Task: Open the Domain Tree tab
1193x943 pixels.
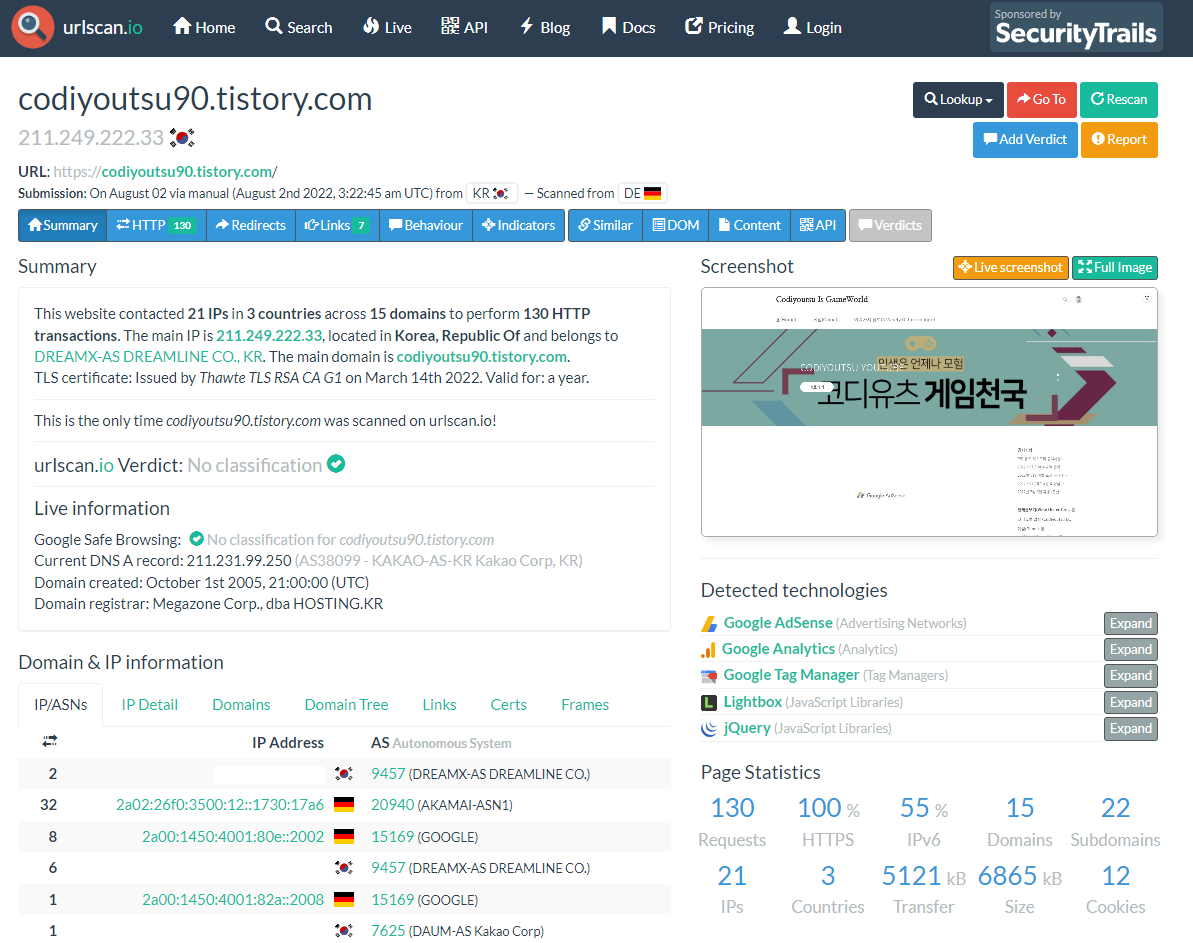Action: click(x=346, y=705)
